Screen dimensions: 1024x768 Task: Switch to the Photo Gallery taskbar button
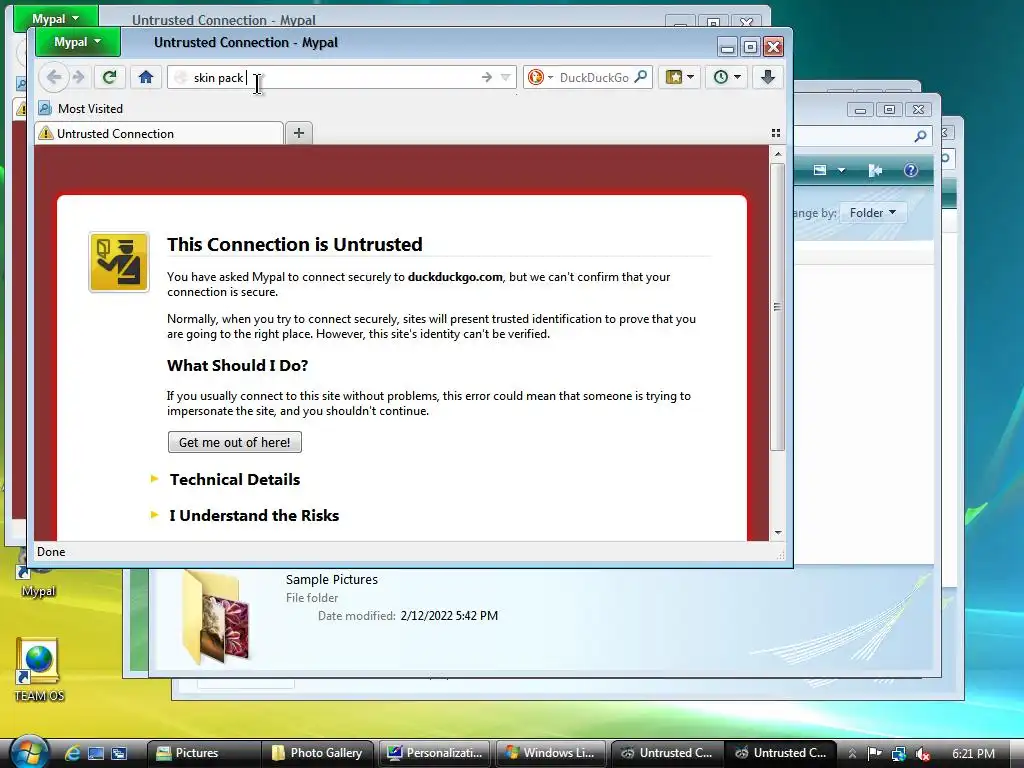(318, 753)
